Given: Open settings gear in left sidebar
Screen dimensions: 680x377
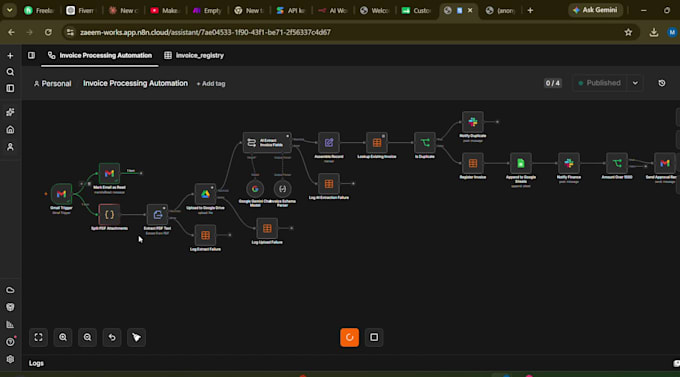Looking at the screenshot, I should tap(10, 359).
